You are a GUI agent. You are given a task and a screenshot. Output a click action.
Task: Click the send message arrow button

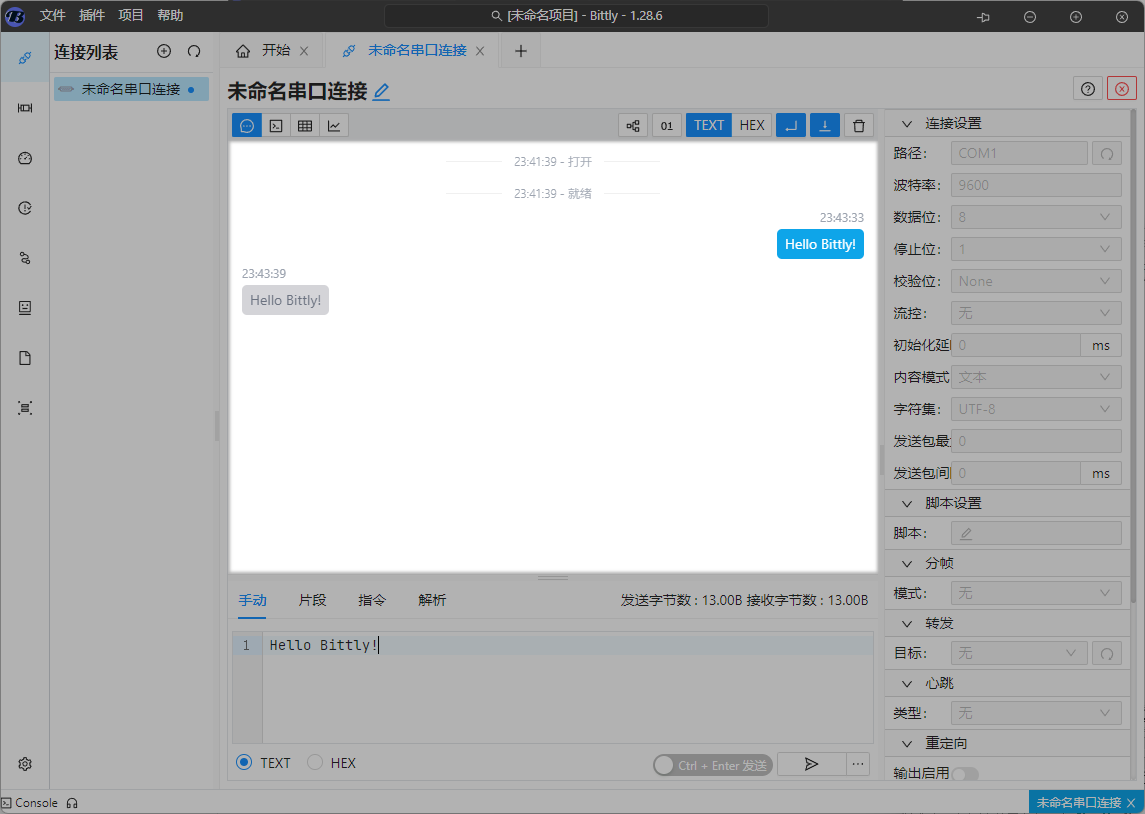[x=811, y=764]
